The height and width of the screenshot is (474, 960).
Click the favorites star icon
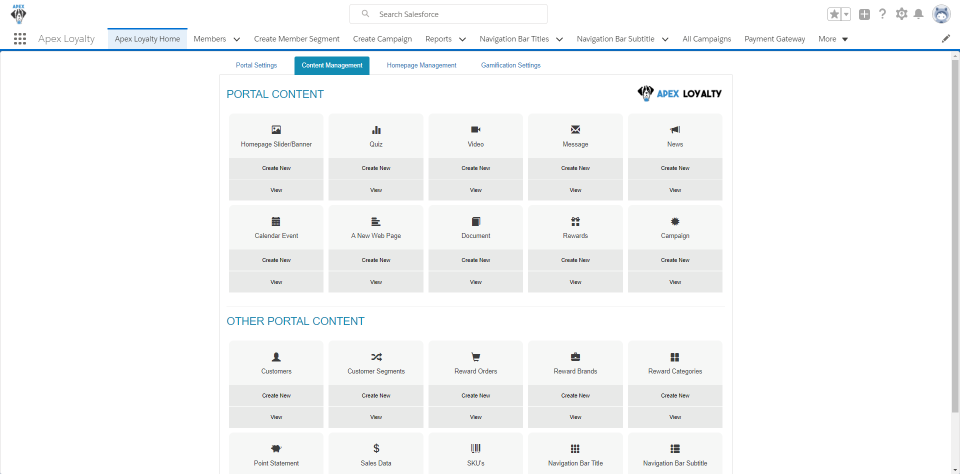point(834,14)
